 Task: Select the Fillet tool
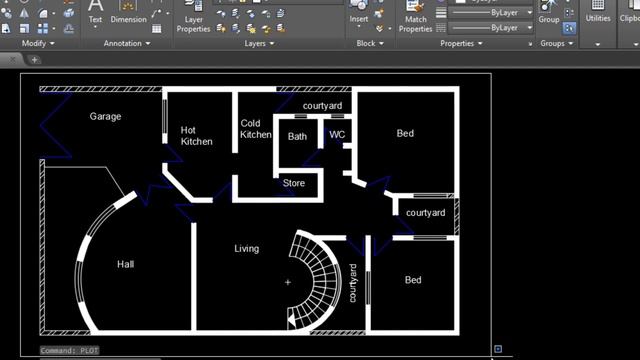click(42, 13)
